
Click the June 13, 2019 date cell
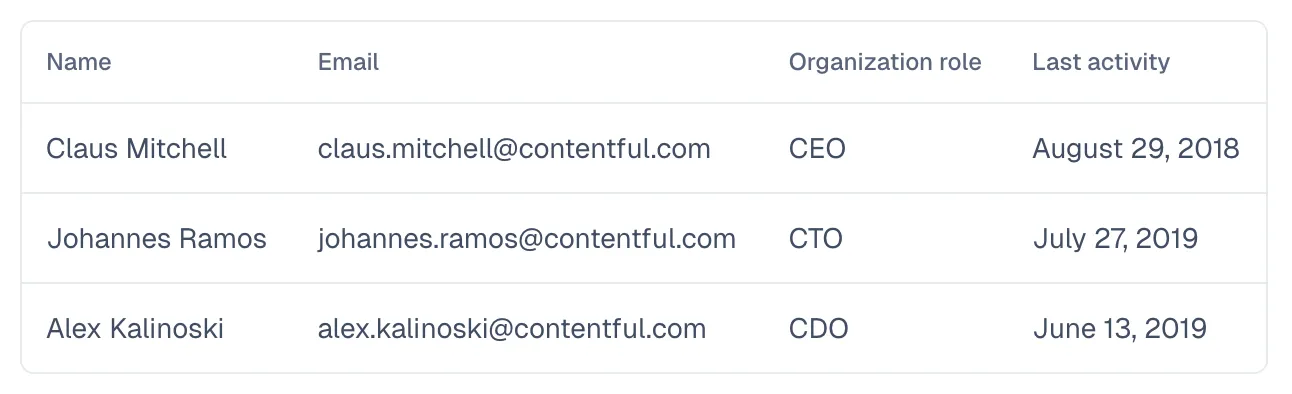pos(1119,329)
